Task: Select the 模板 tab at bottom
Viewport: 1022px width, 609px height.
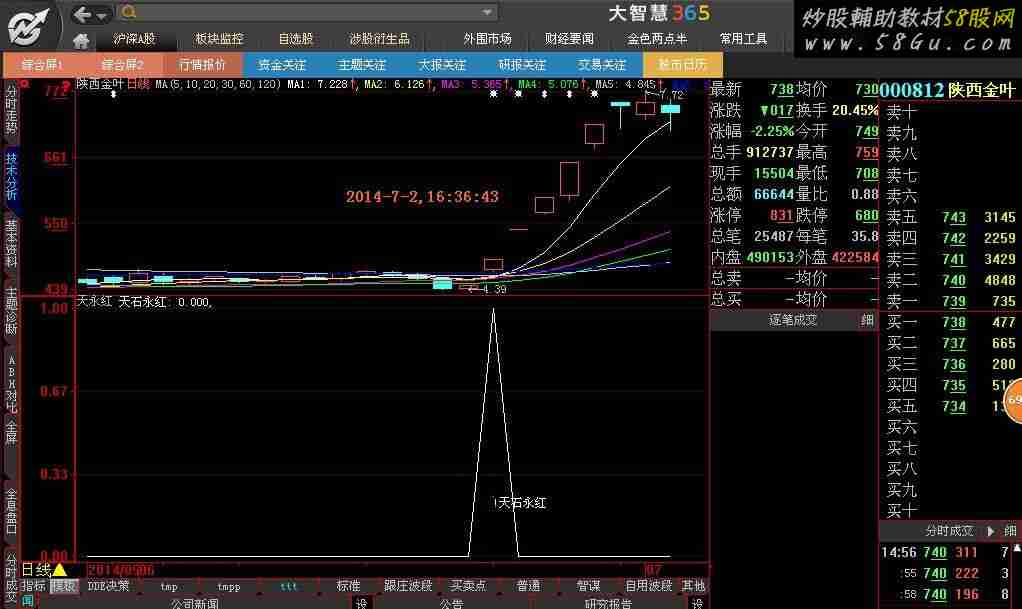Action: click(63, 586)
